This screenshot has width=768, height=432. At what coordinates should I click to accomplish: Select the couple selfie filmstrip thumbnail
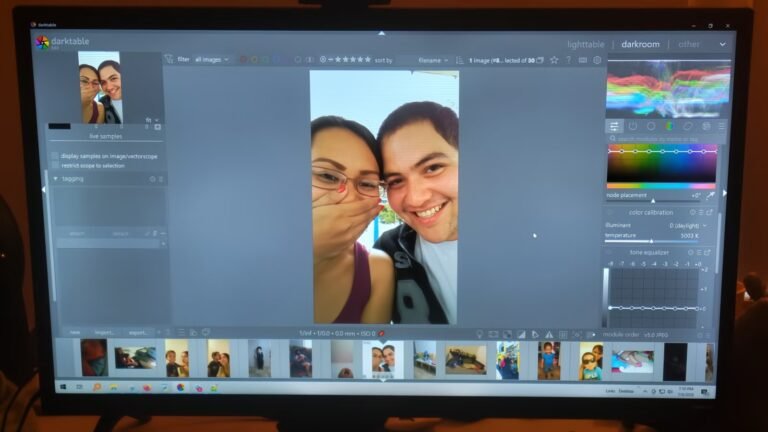(383, 360)
